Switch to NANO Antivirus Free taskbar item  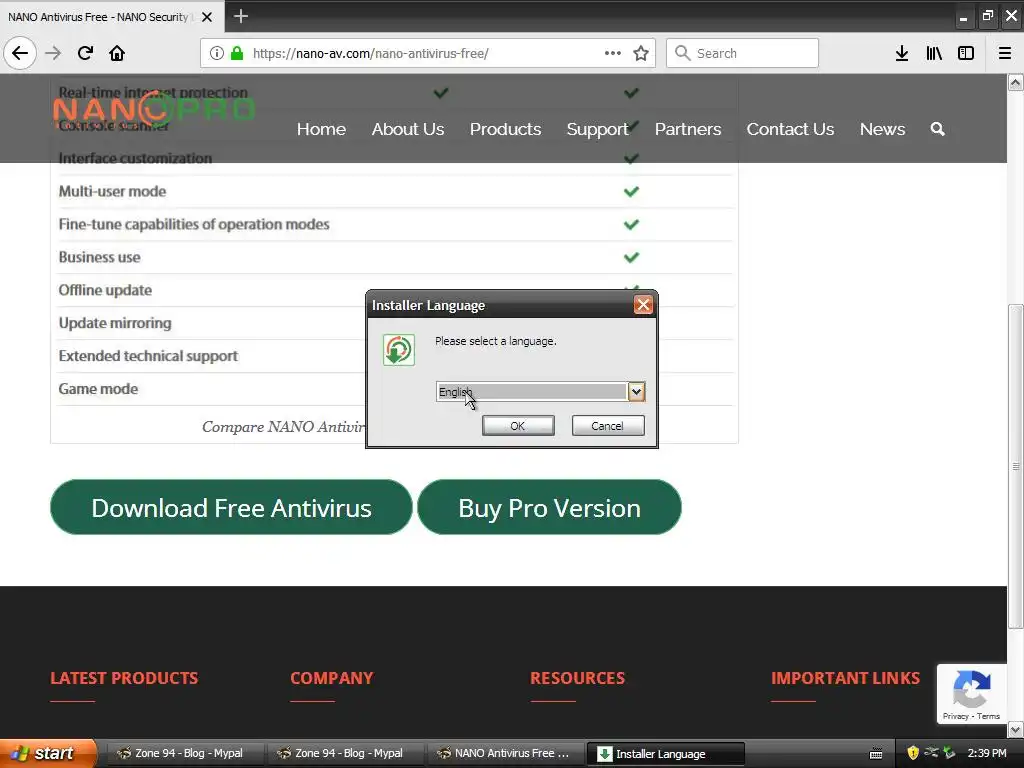tap(505, 753)
